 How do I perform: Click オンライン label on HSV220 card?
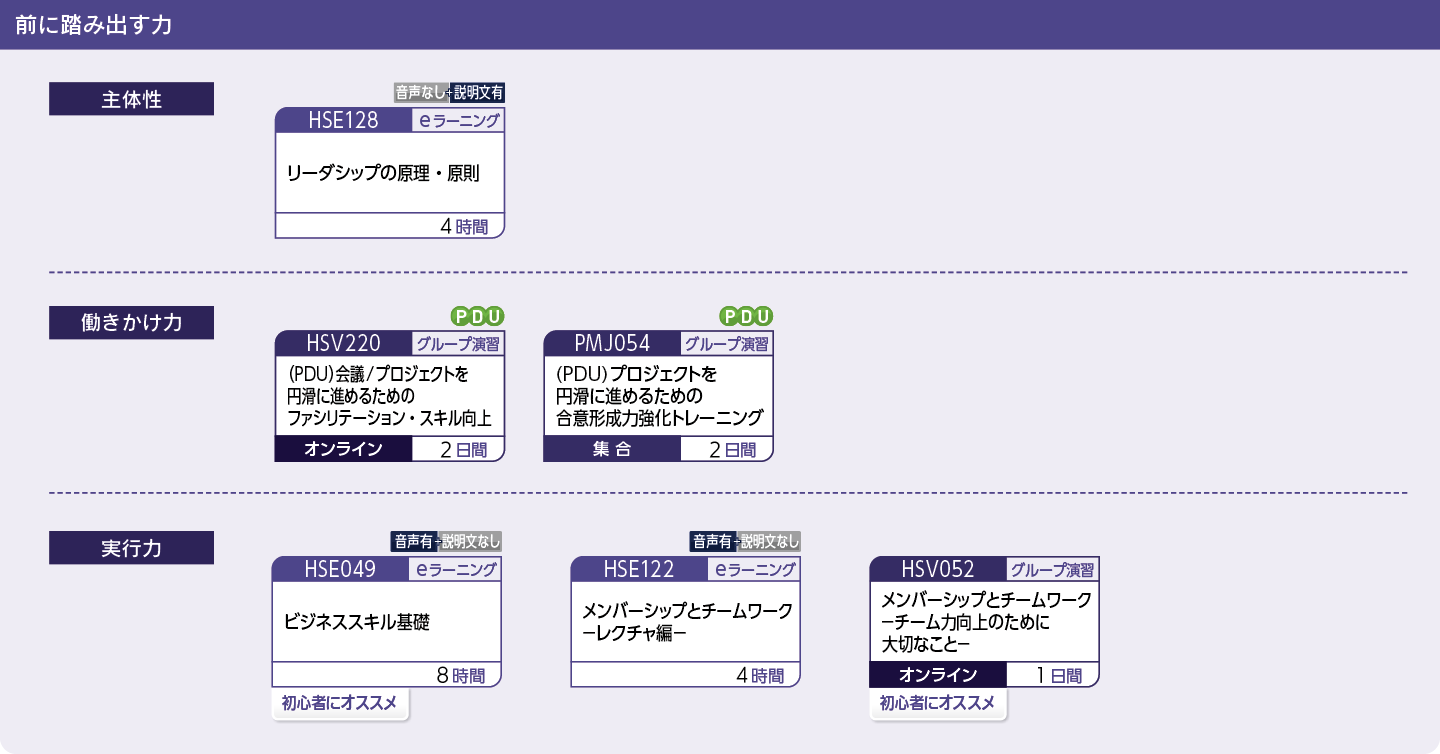(343, 449)
